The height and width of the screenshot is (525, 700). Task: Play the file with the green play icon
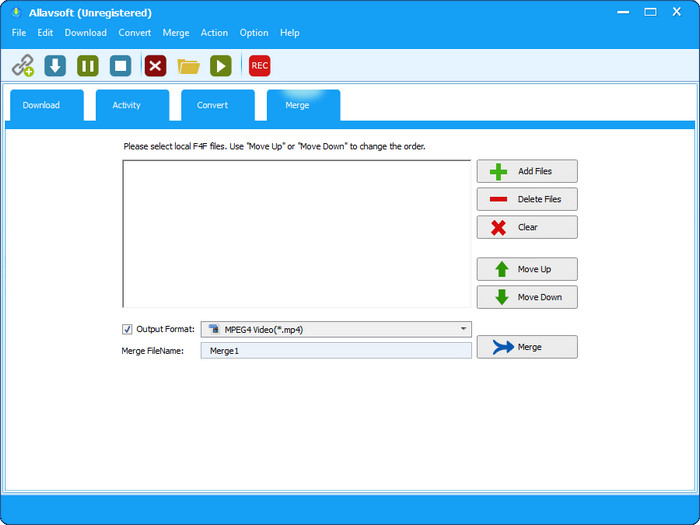tap(221, 66)
